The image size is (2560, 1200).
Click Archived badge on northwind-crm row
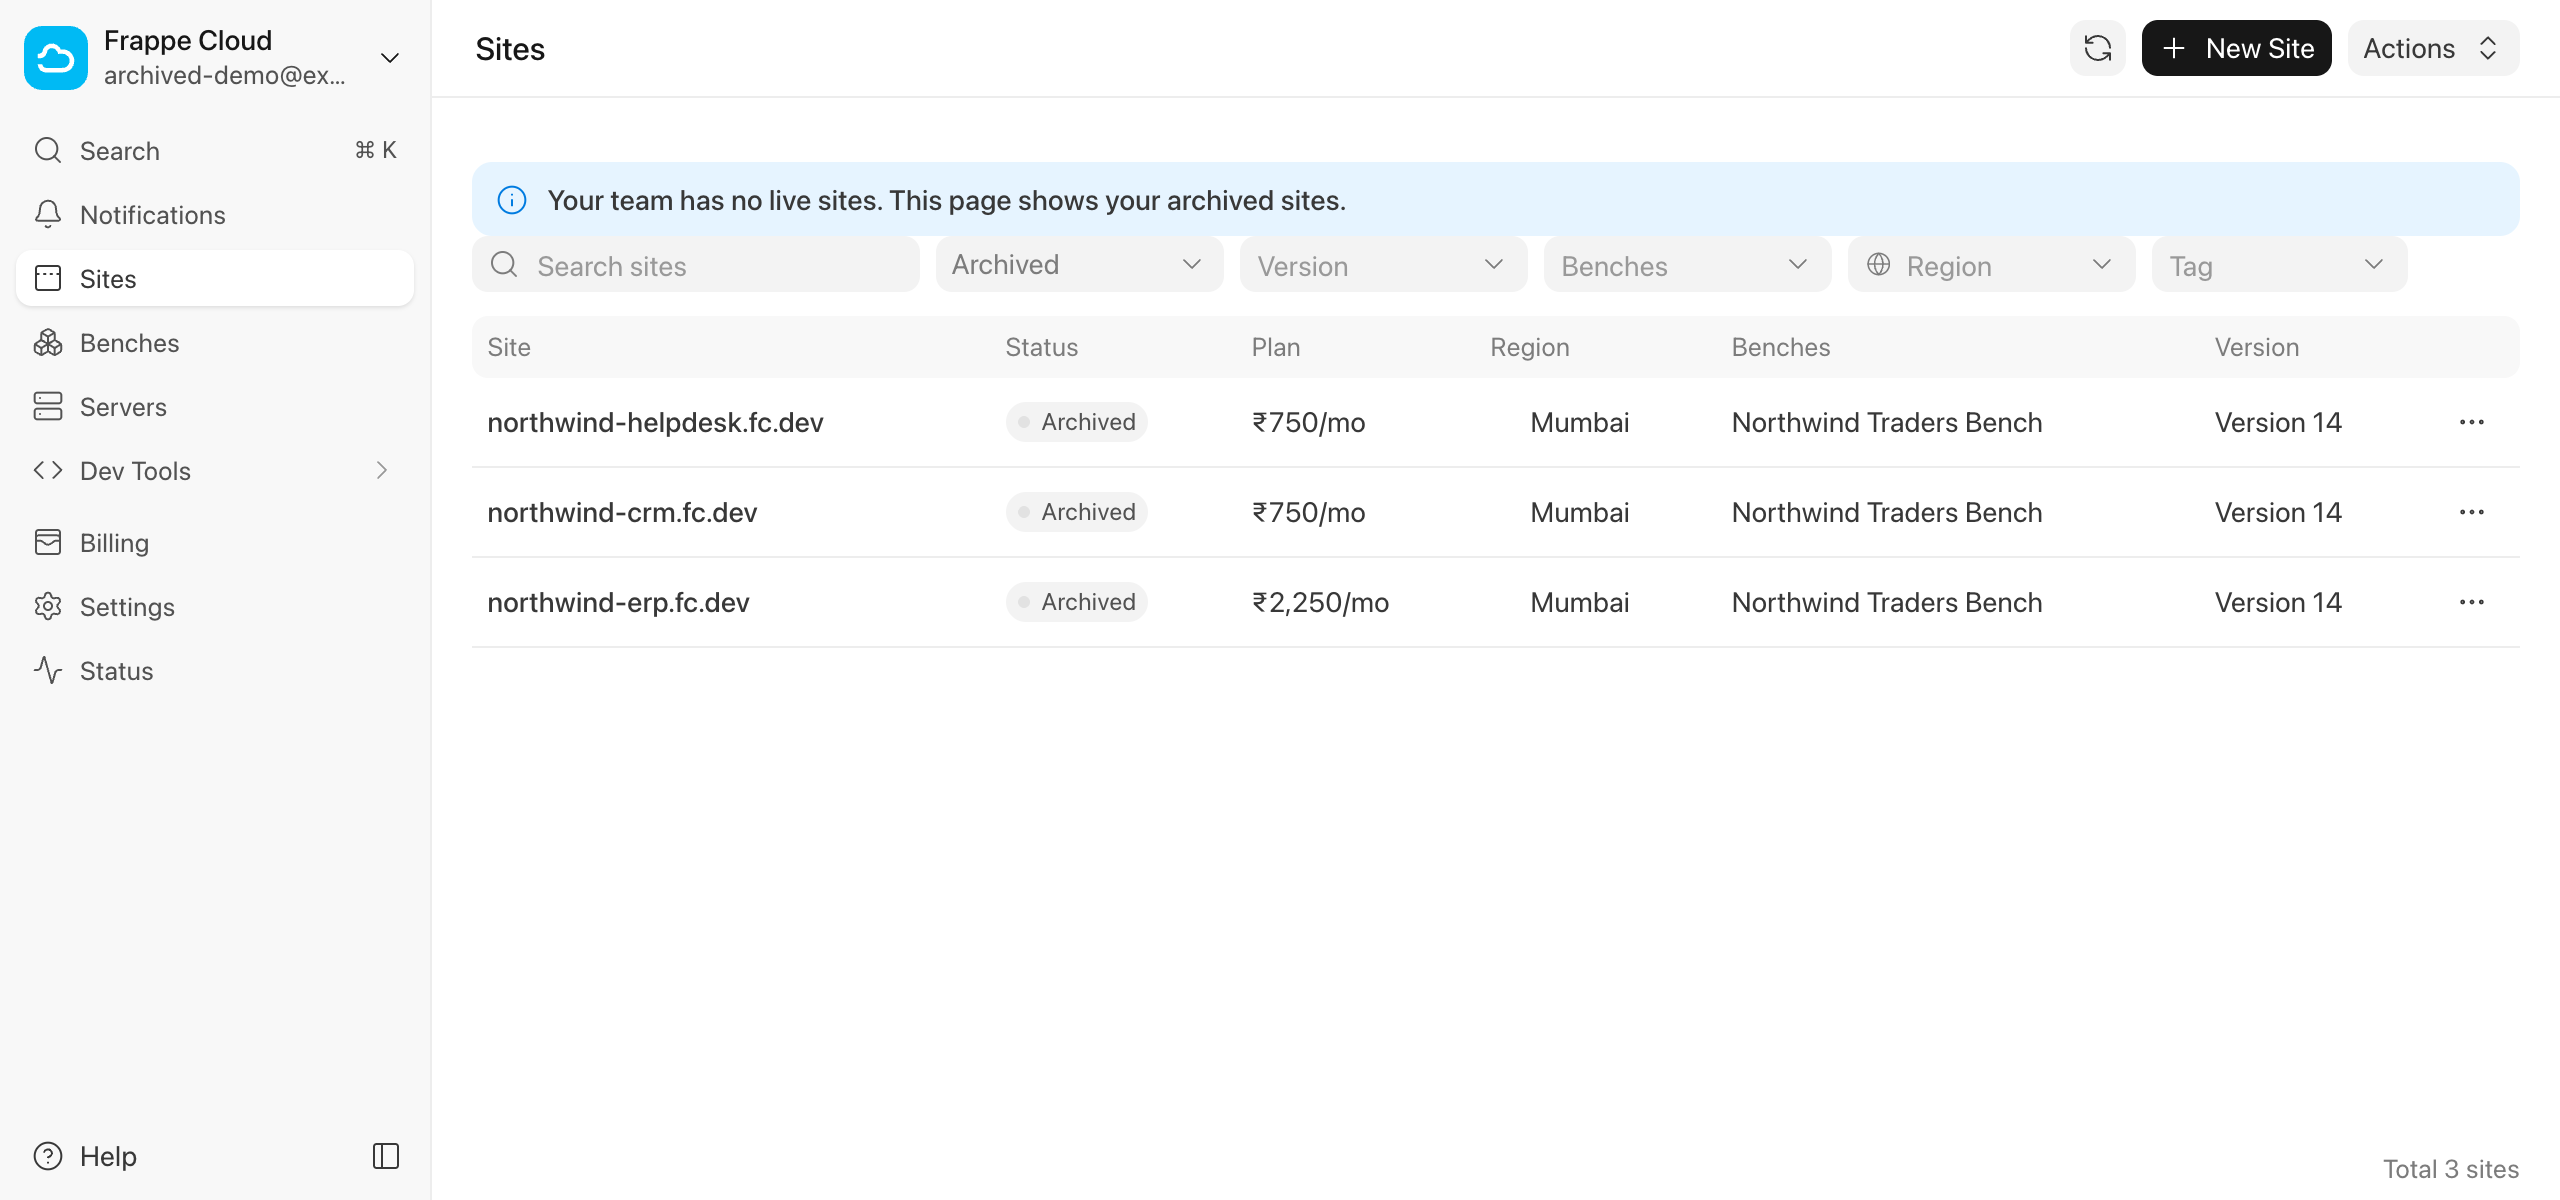click(x=1076, y=512)
